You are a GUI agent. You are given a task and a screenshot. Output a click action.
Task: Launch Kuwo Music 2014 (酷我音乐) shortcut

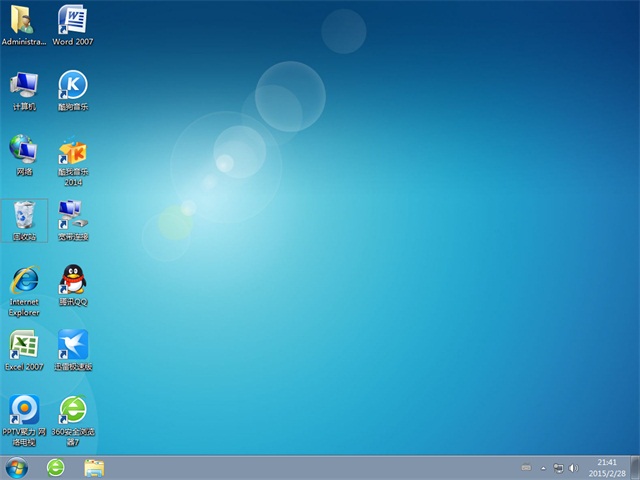coord(72,152)
